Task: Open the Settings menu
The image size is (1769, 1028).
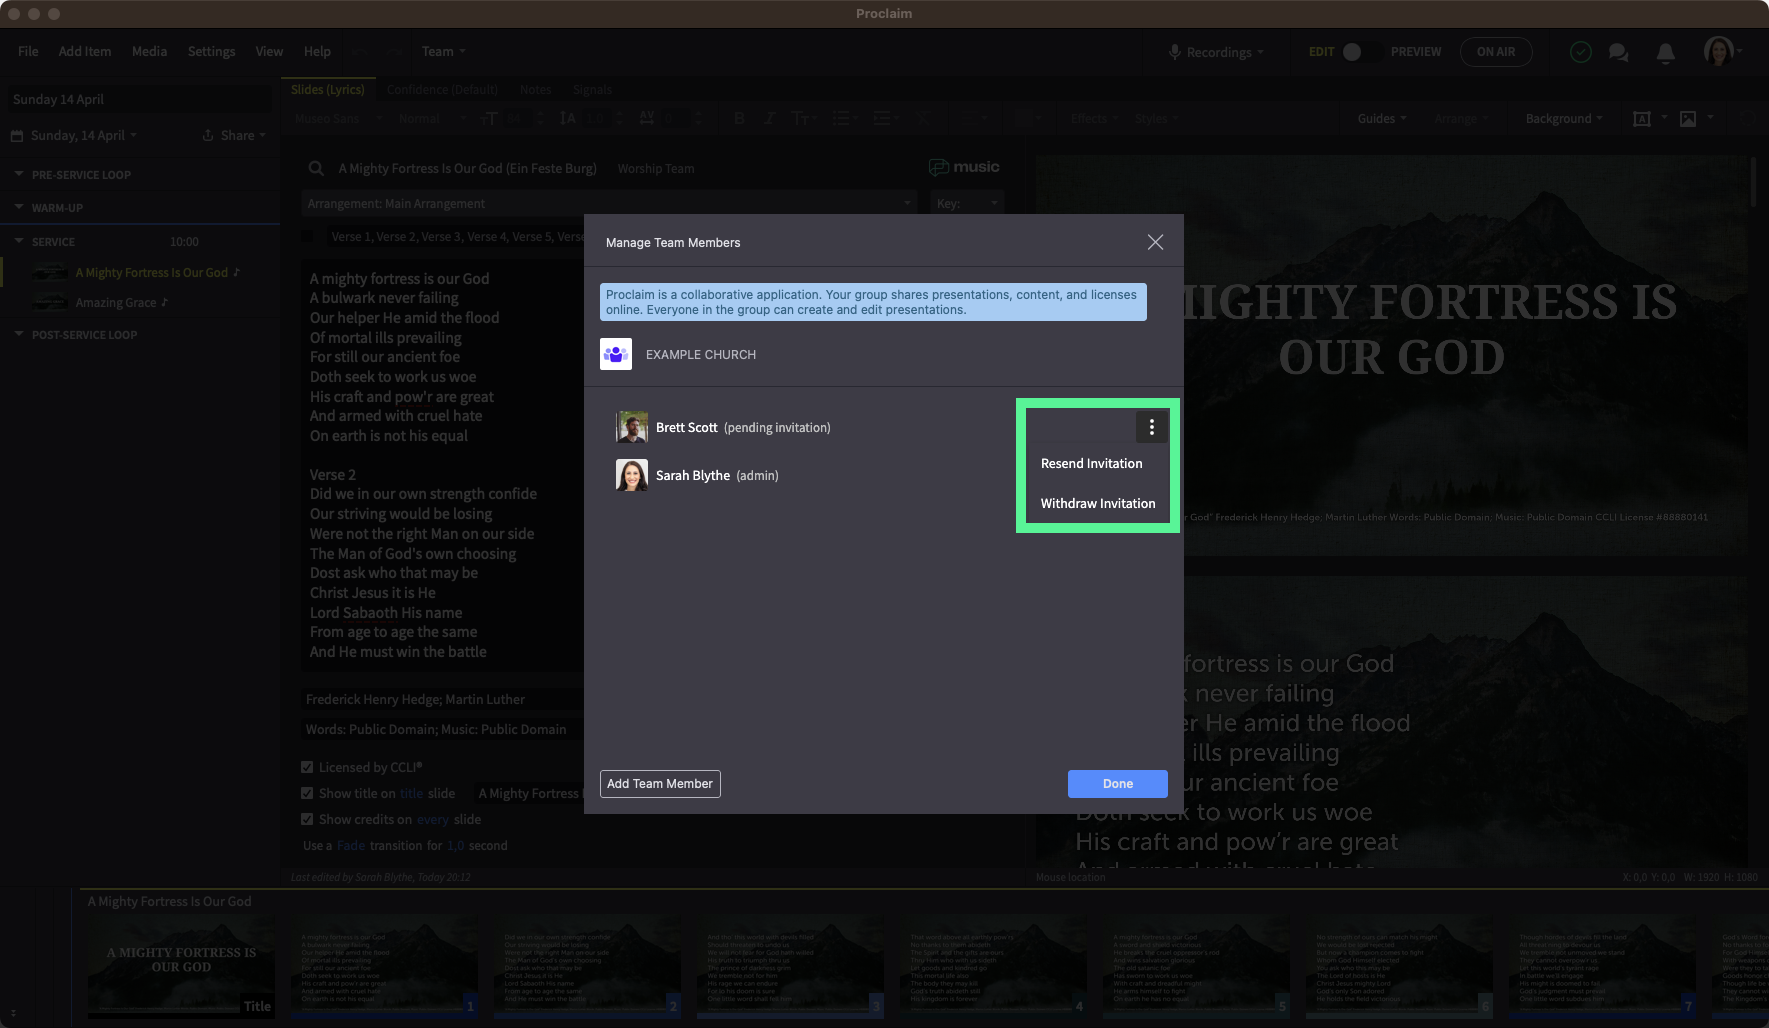Action: (x=211, y=51)
